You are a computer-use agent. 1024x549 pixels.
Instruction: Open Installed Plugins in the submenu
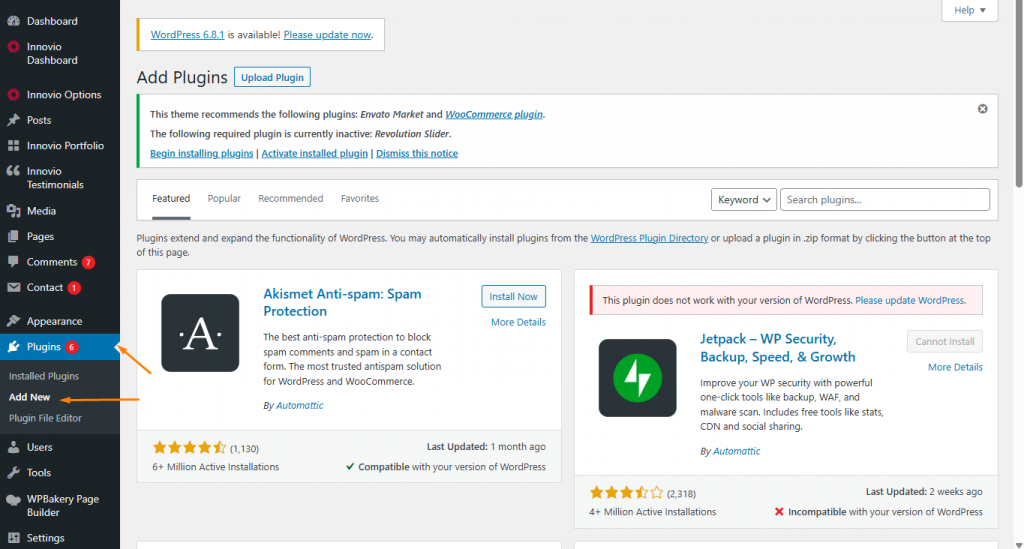click(44, 376)
